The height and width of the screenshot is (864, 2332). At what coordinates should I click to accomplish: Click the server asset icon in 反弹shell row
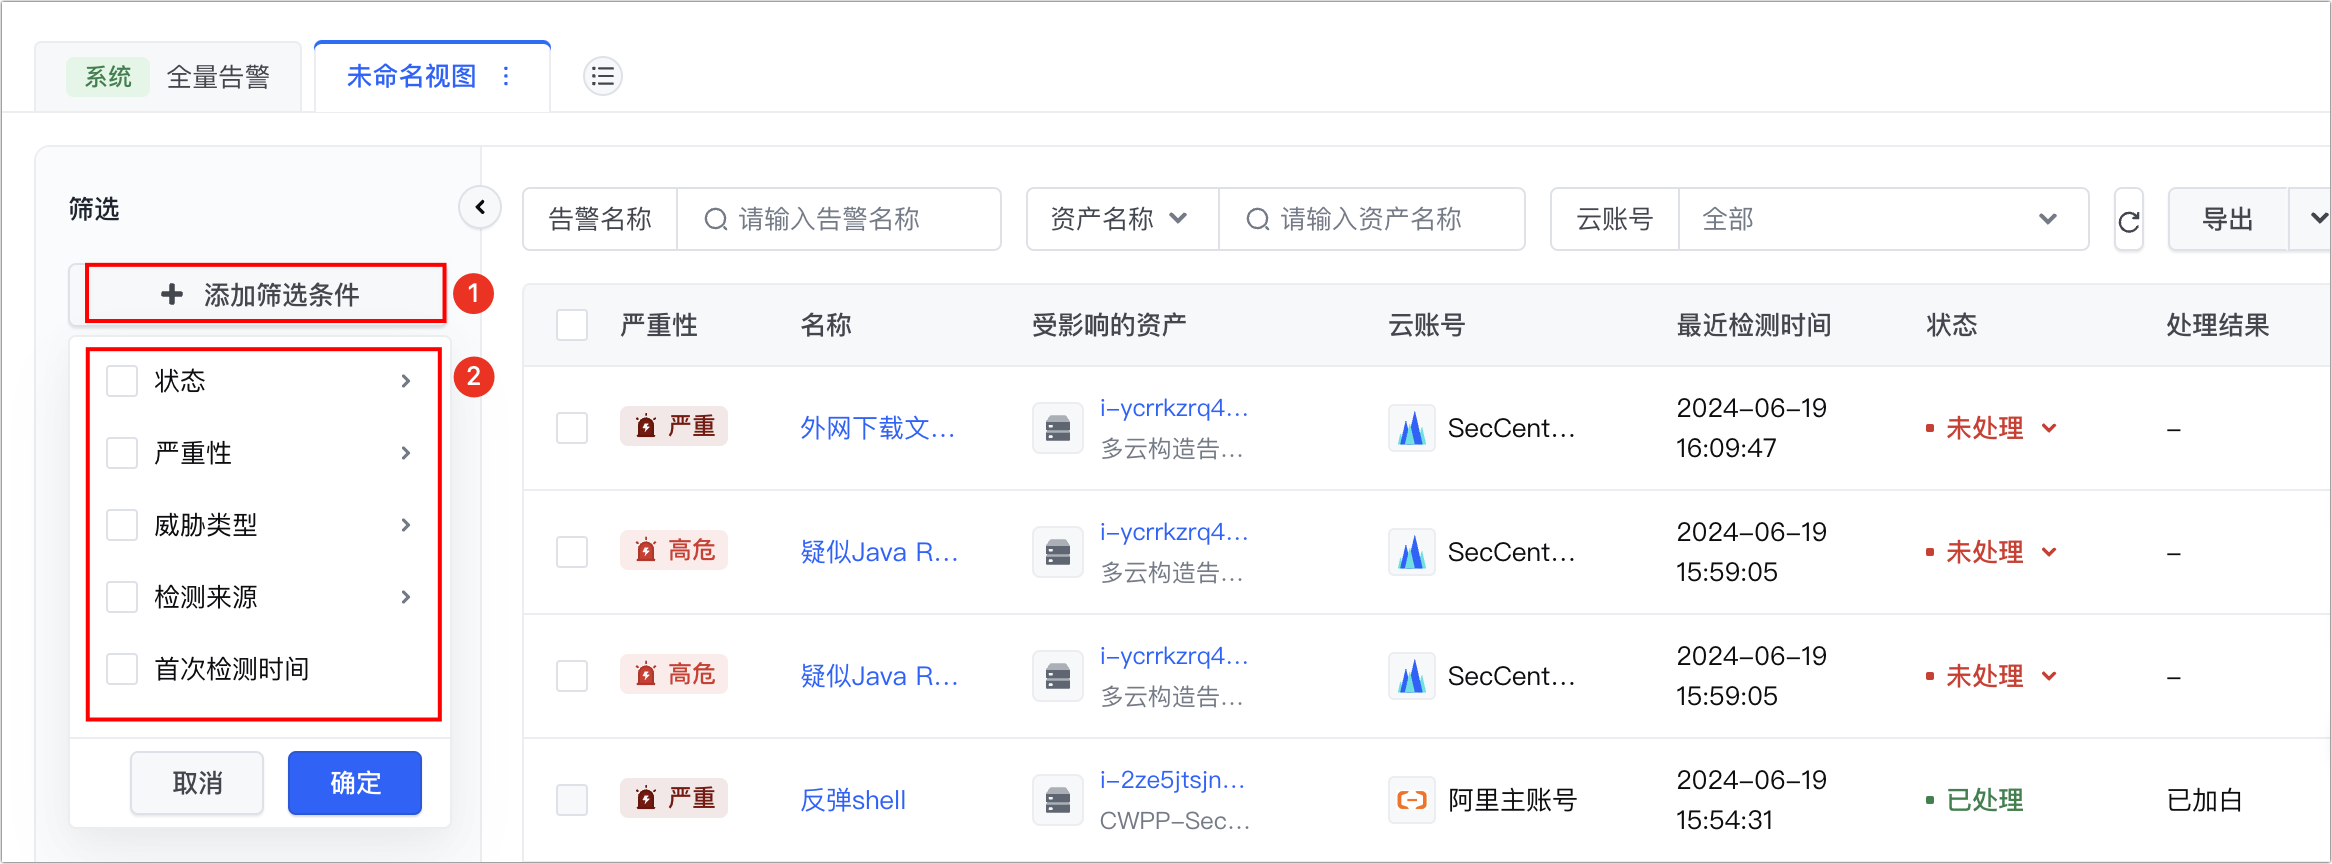[1058, 800]
